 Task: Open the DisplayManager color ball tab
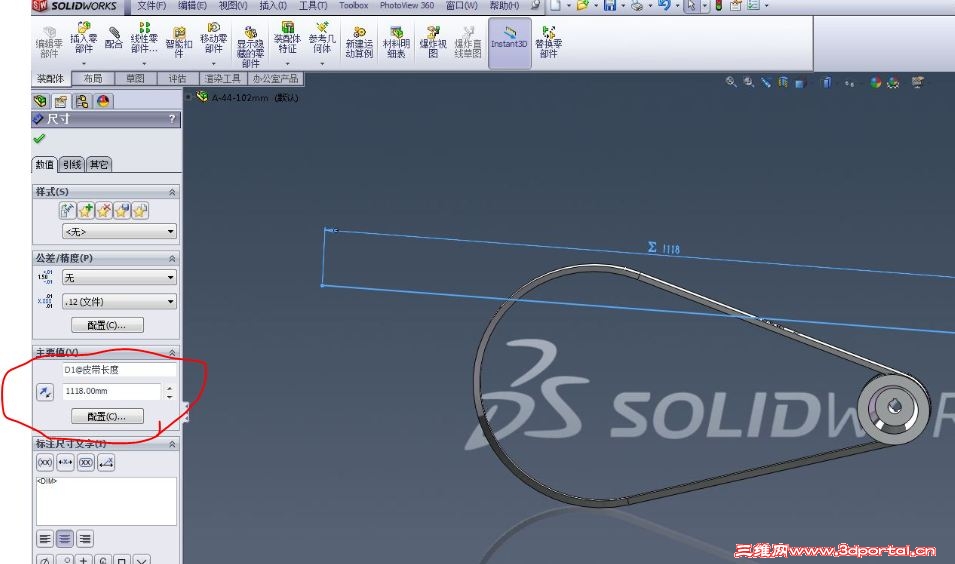tap(103, 101)
